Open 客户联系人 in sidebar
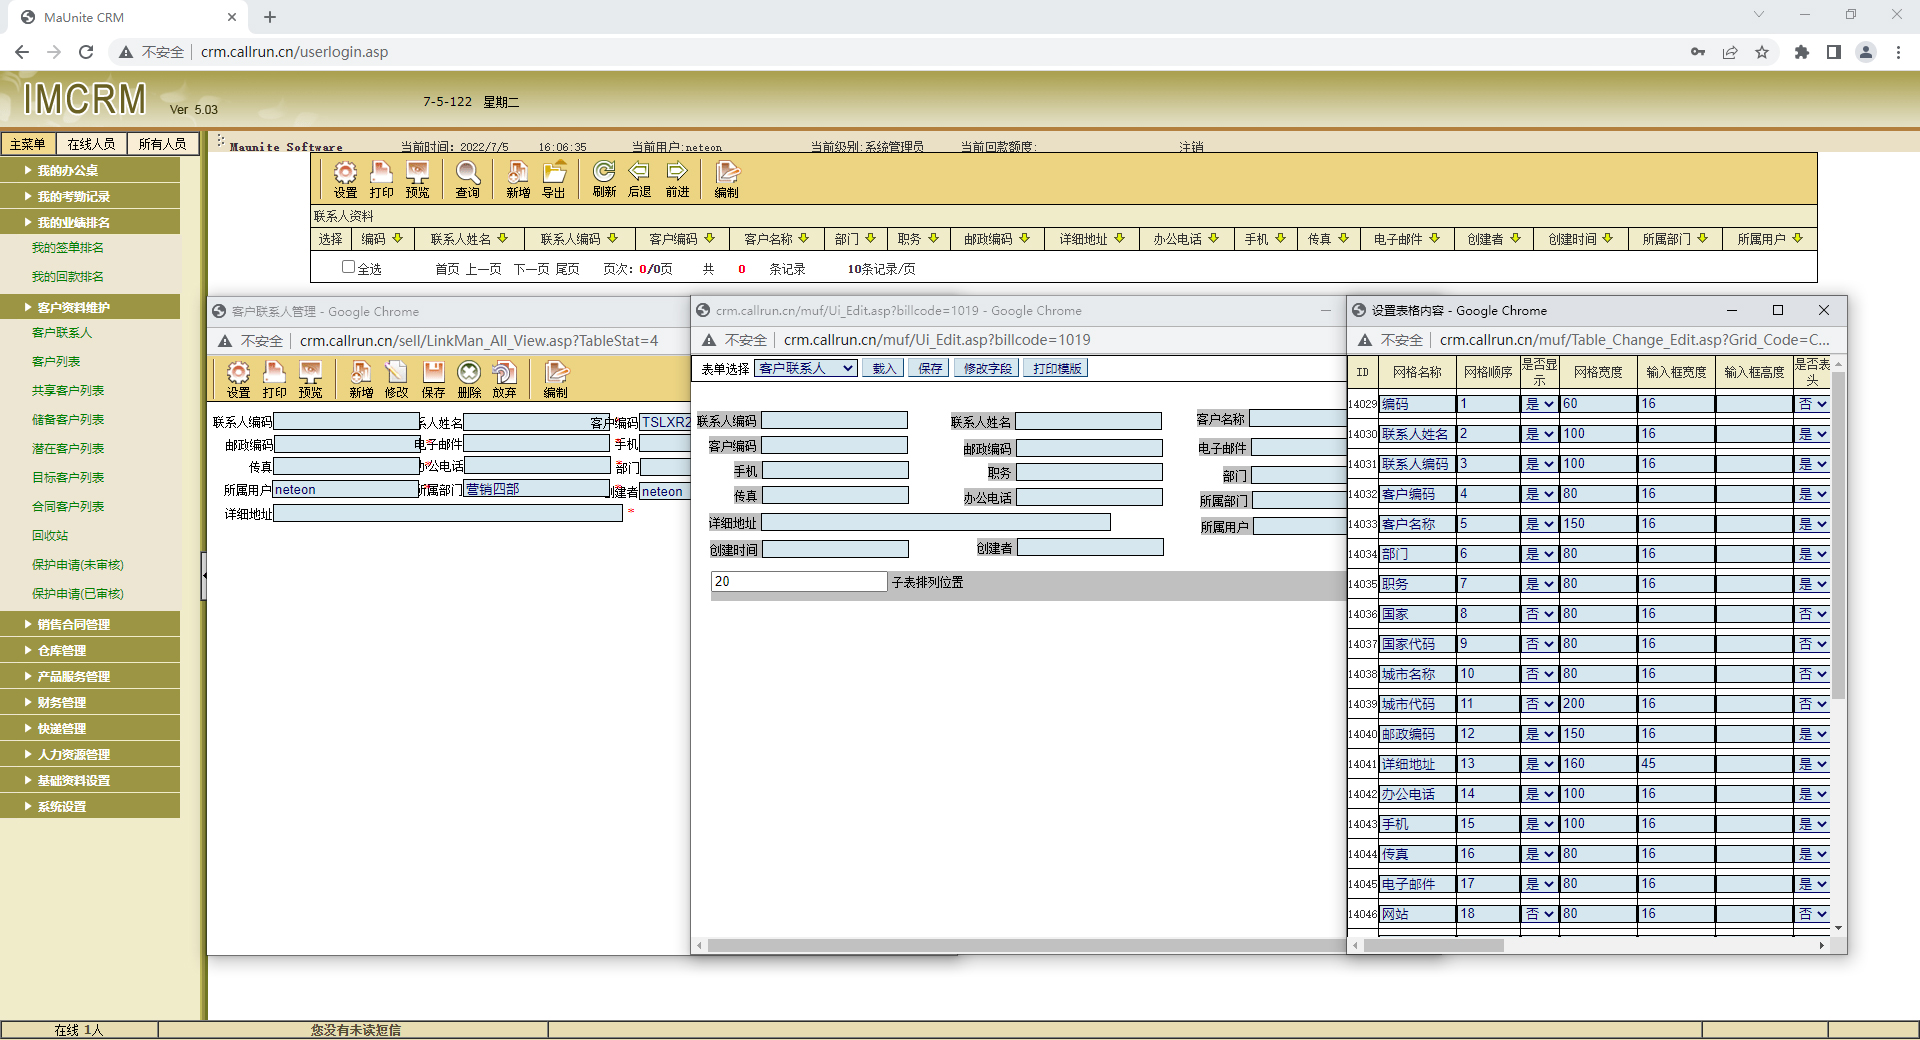Screen dimensions: 1920x1040 point(62,333)
